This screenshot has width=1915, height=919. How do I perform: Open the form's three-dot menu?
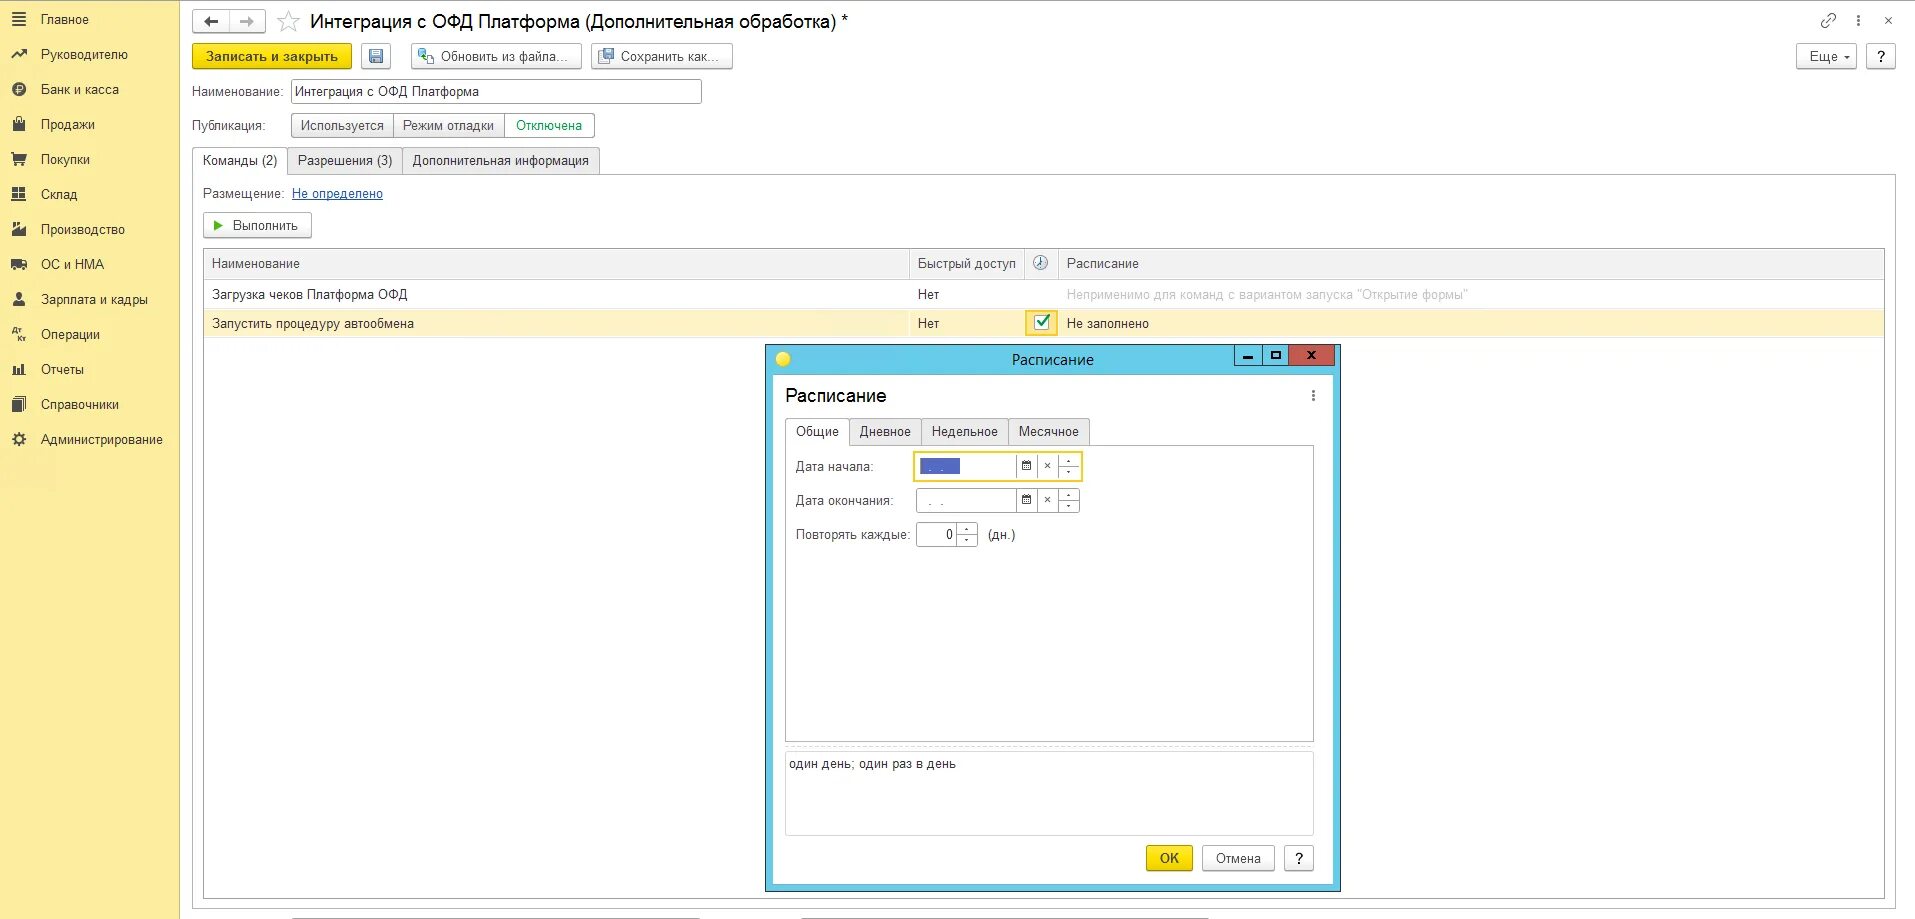click(x=1858, y=20)
